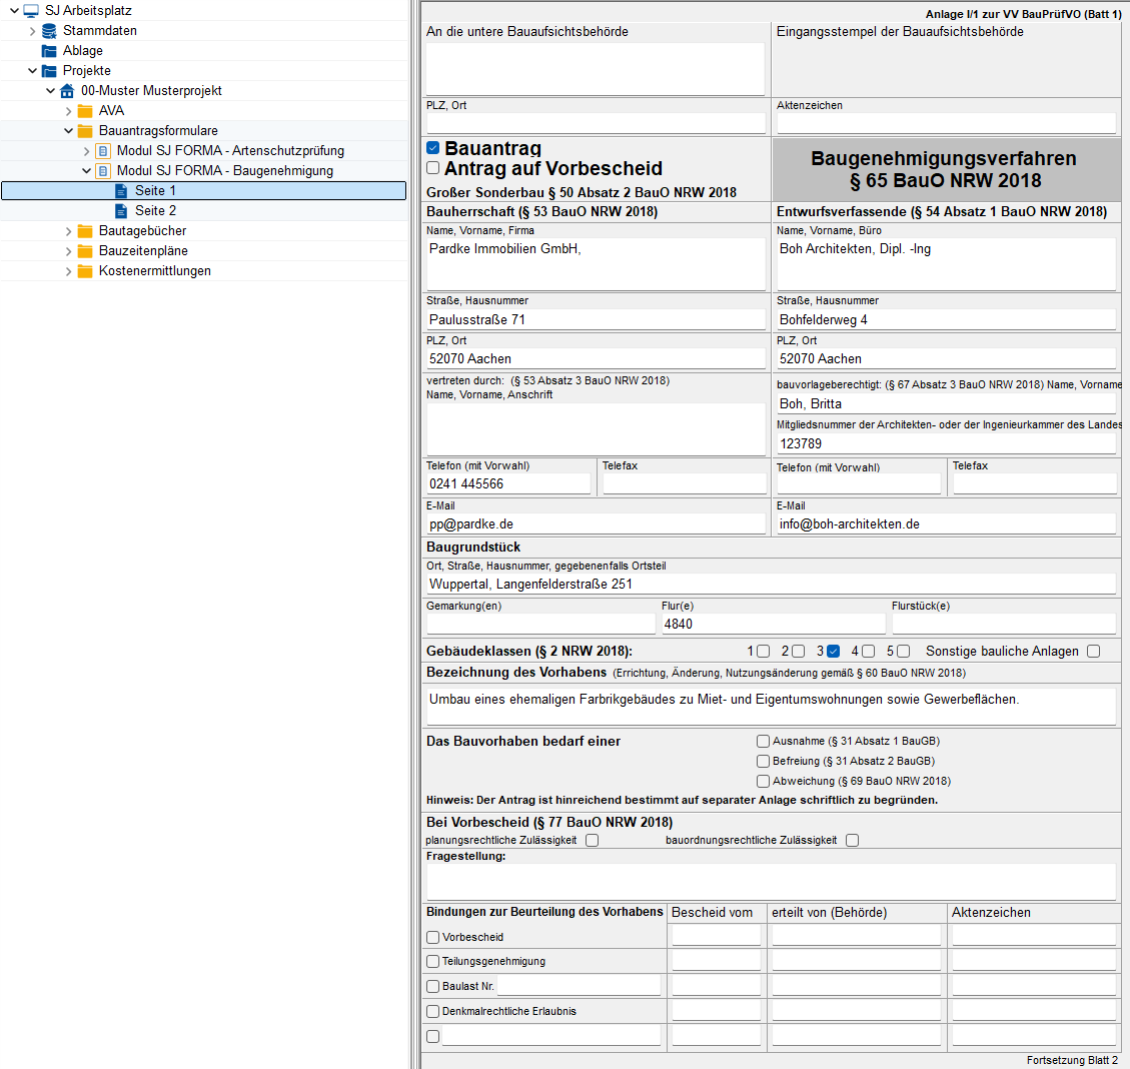Click the Bauherrschaft E-Mail field pp@pardke.de

595,524
